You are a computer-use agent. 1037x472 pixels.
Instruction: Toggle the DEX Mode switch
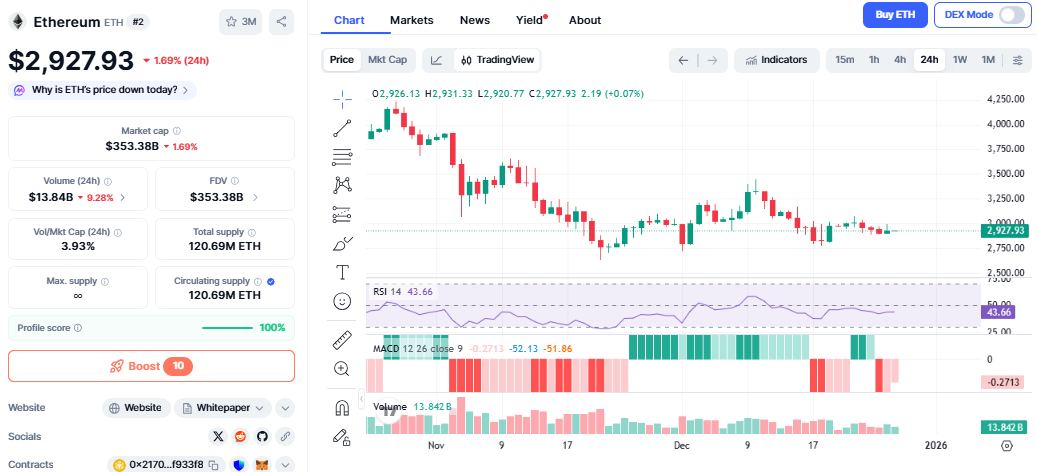1011,15
